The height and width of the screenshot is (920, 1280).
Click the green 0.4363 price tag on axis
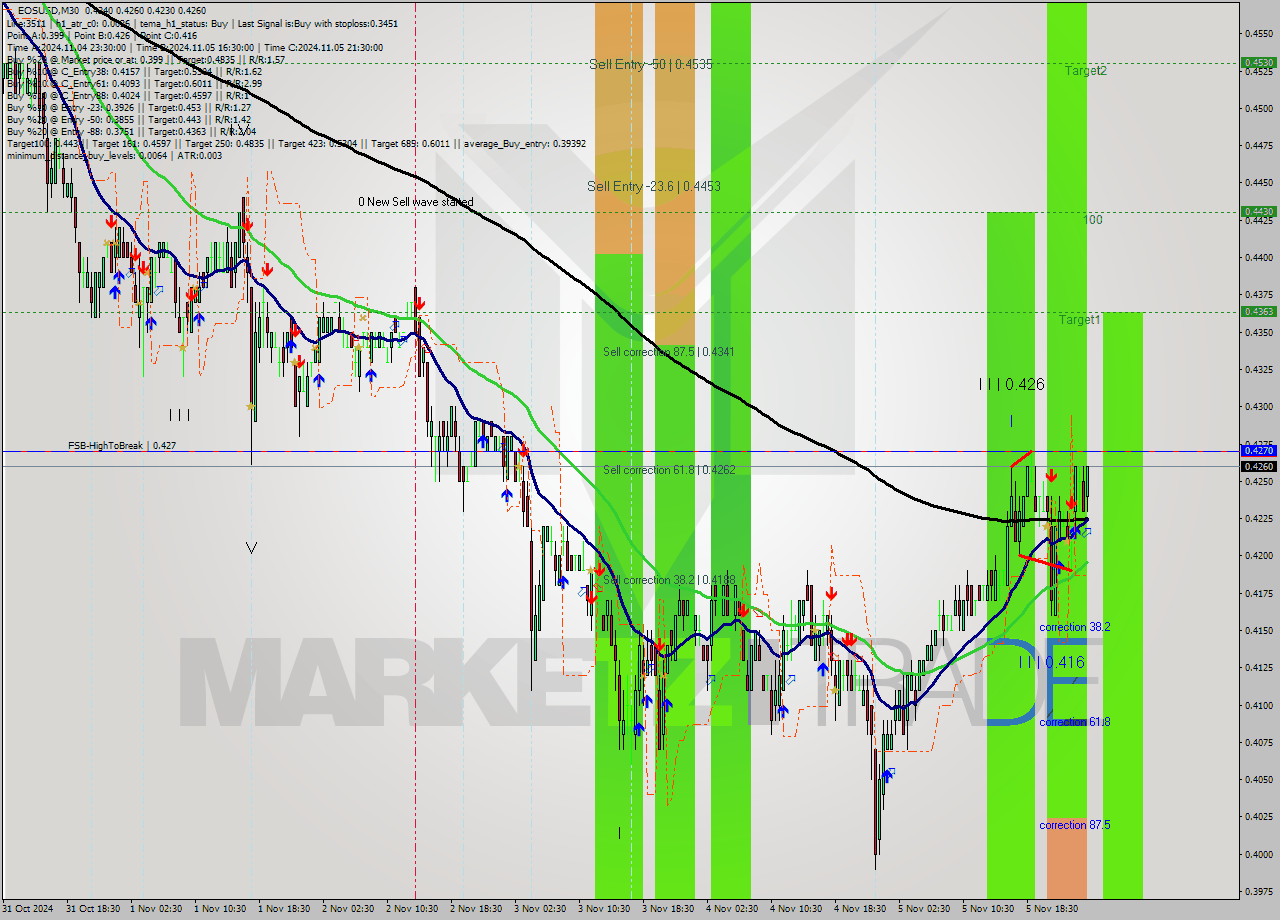coord(1258,311)
